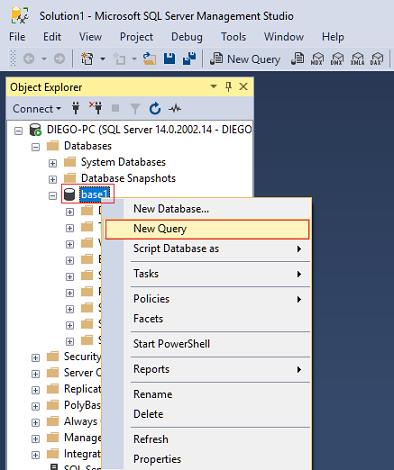Select Refresh from the context menu

[207, 439]
